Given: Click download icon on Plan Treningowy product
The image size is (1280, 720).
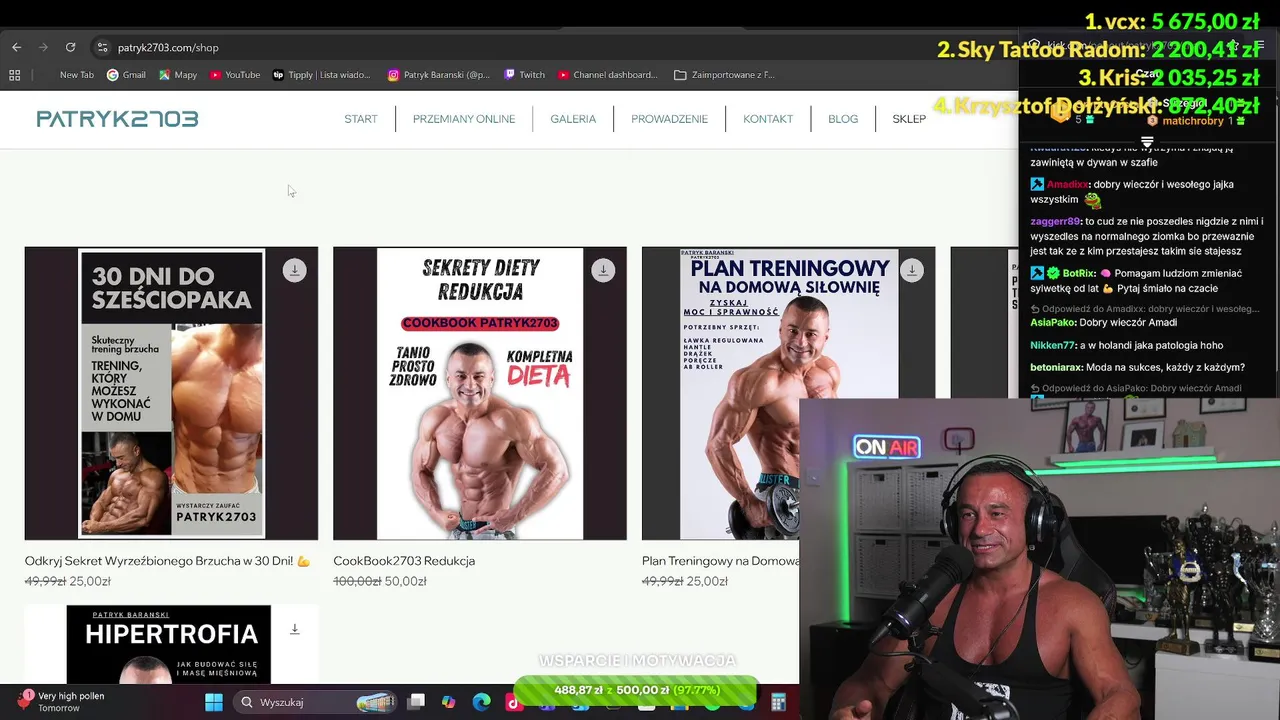Looking at the screenshot, I should click(x=912, y=270).
